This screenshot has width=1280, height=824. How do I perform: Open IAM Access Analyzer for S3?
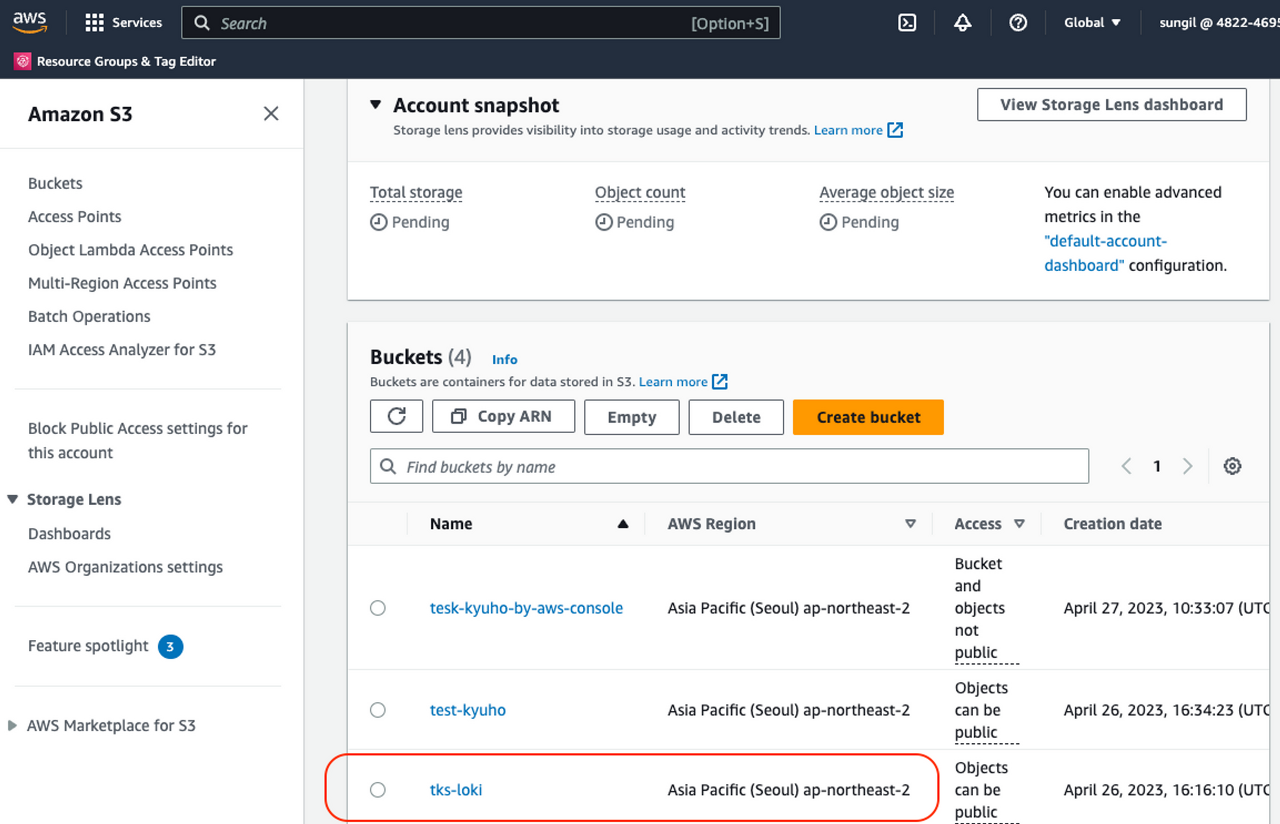pyautogui.click(x=122, y=349)
